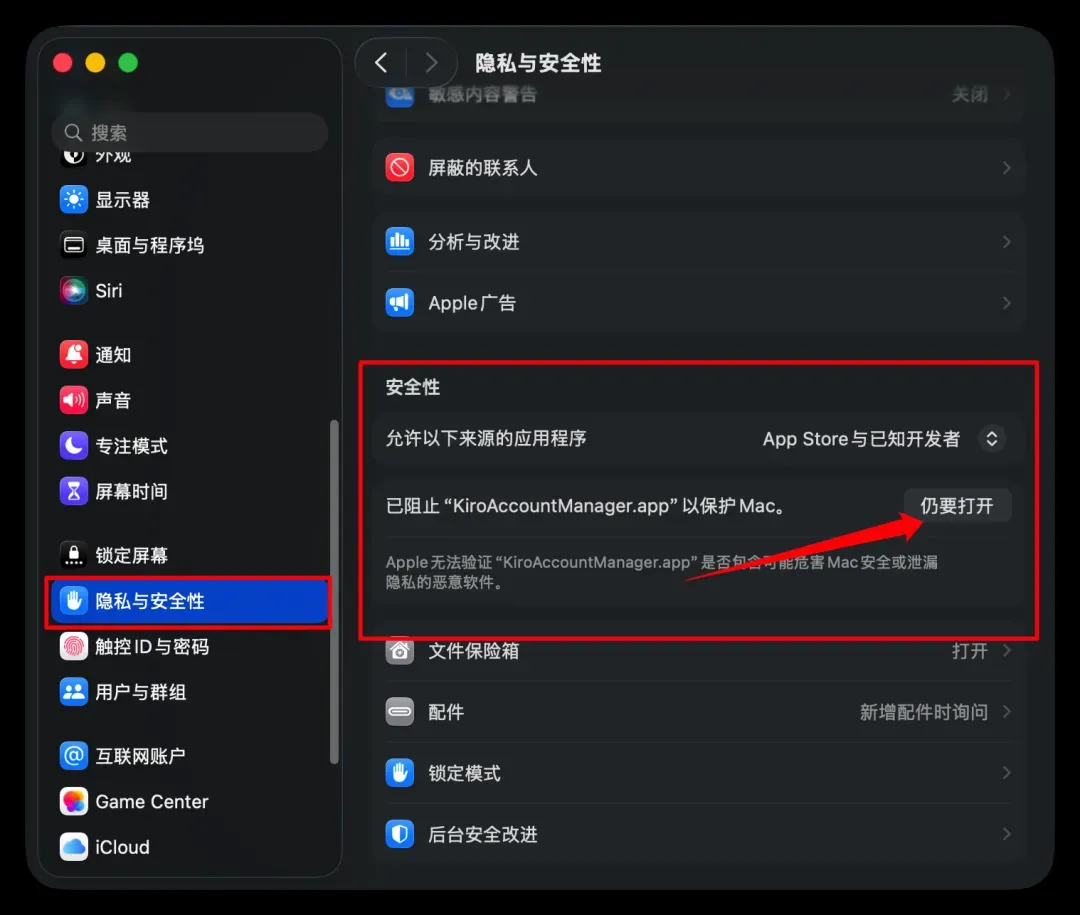Image resolution: width=1080 pixels, height=915 pixels.
Task: Click the iCloud label in sidebar
Action: point(122,847)
